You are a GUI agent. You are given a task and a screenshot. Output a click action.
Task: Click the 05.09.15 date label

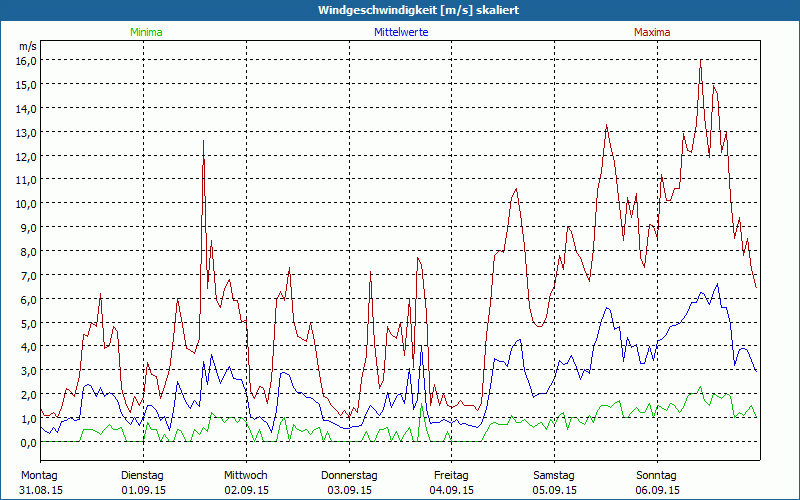(x=555, y=490)
